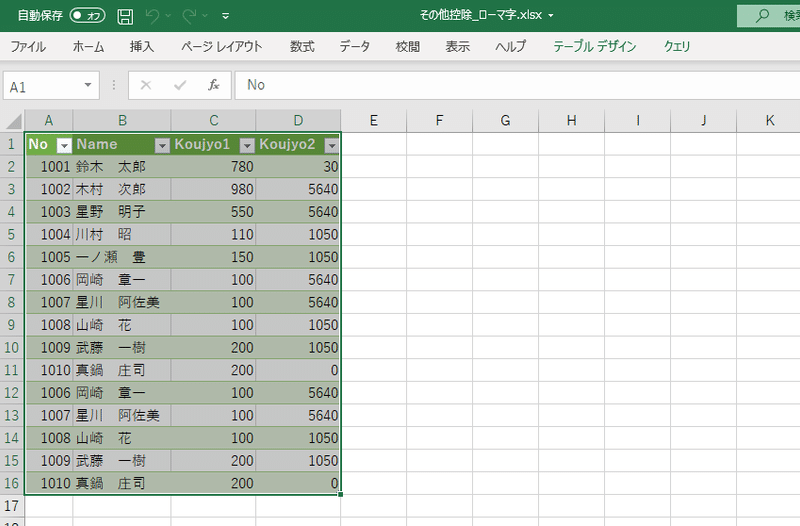Switch to the ページ レイアウト tab
This screenshot has height=526, width=800.
pyautogui.click(x=221, y=46)
